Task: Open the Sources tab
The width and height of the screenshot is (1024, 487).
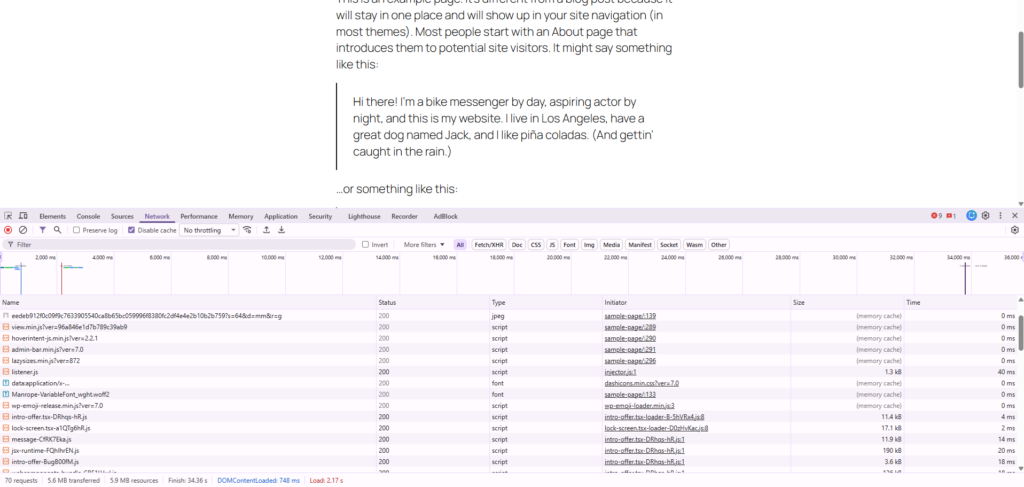Action: 122,216
